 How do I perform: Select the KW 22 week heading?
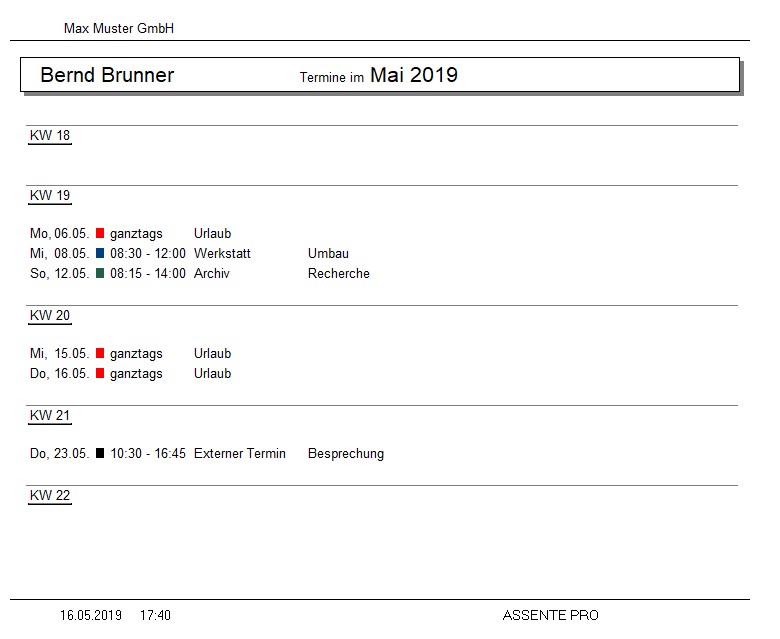50,495
